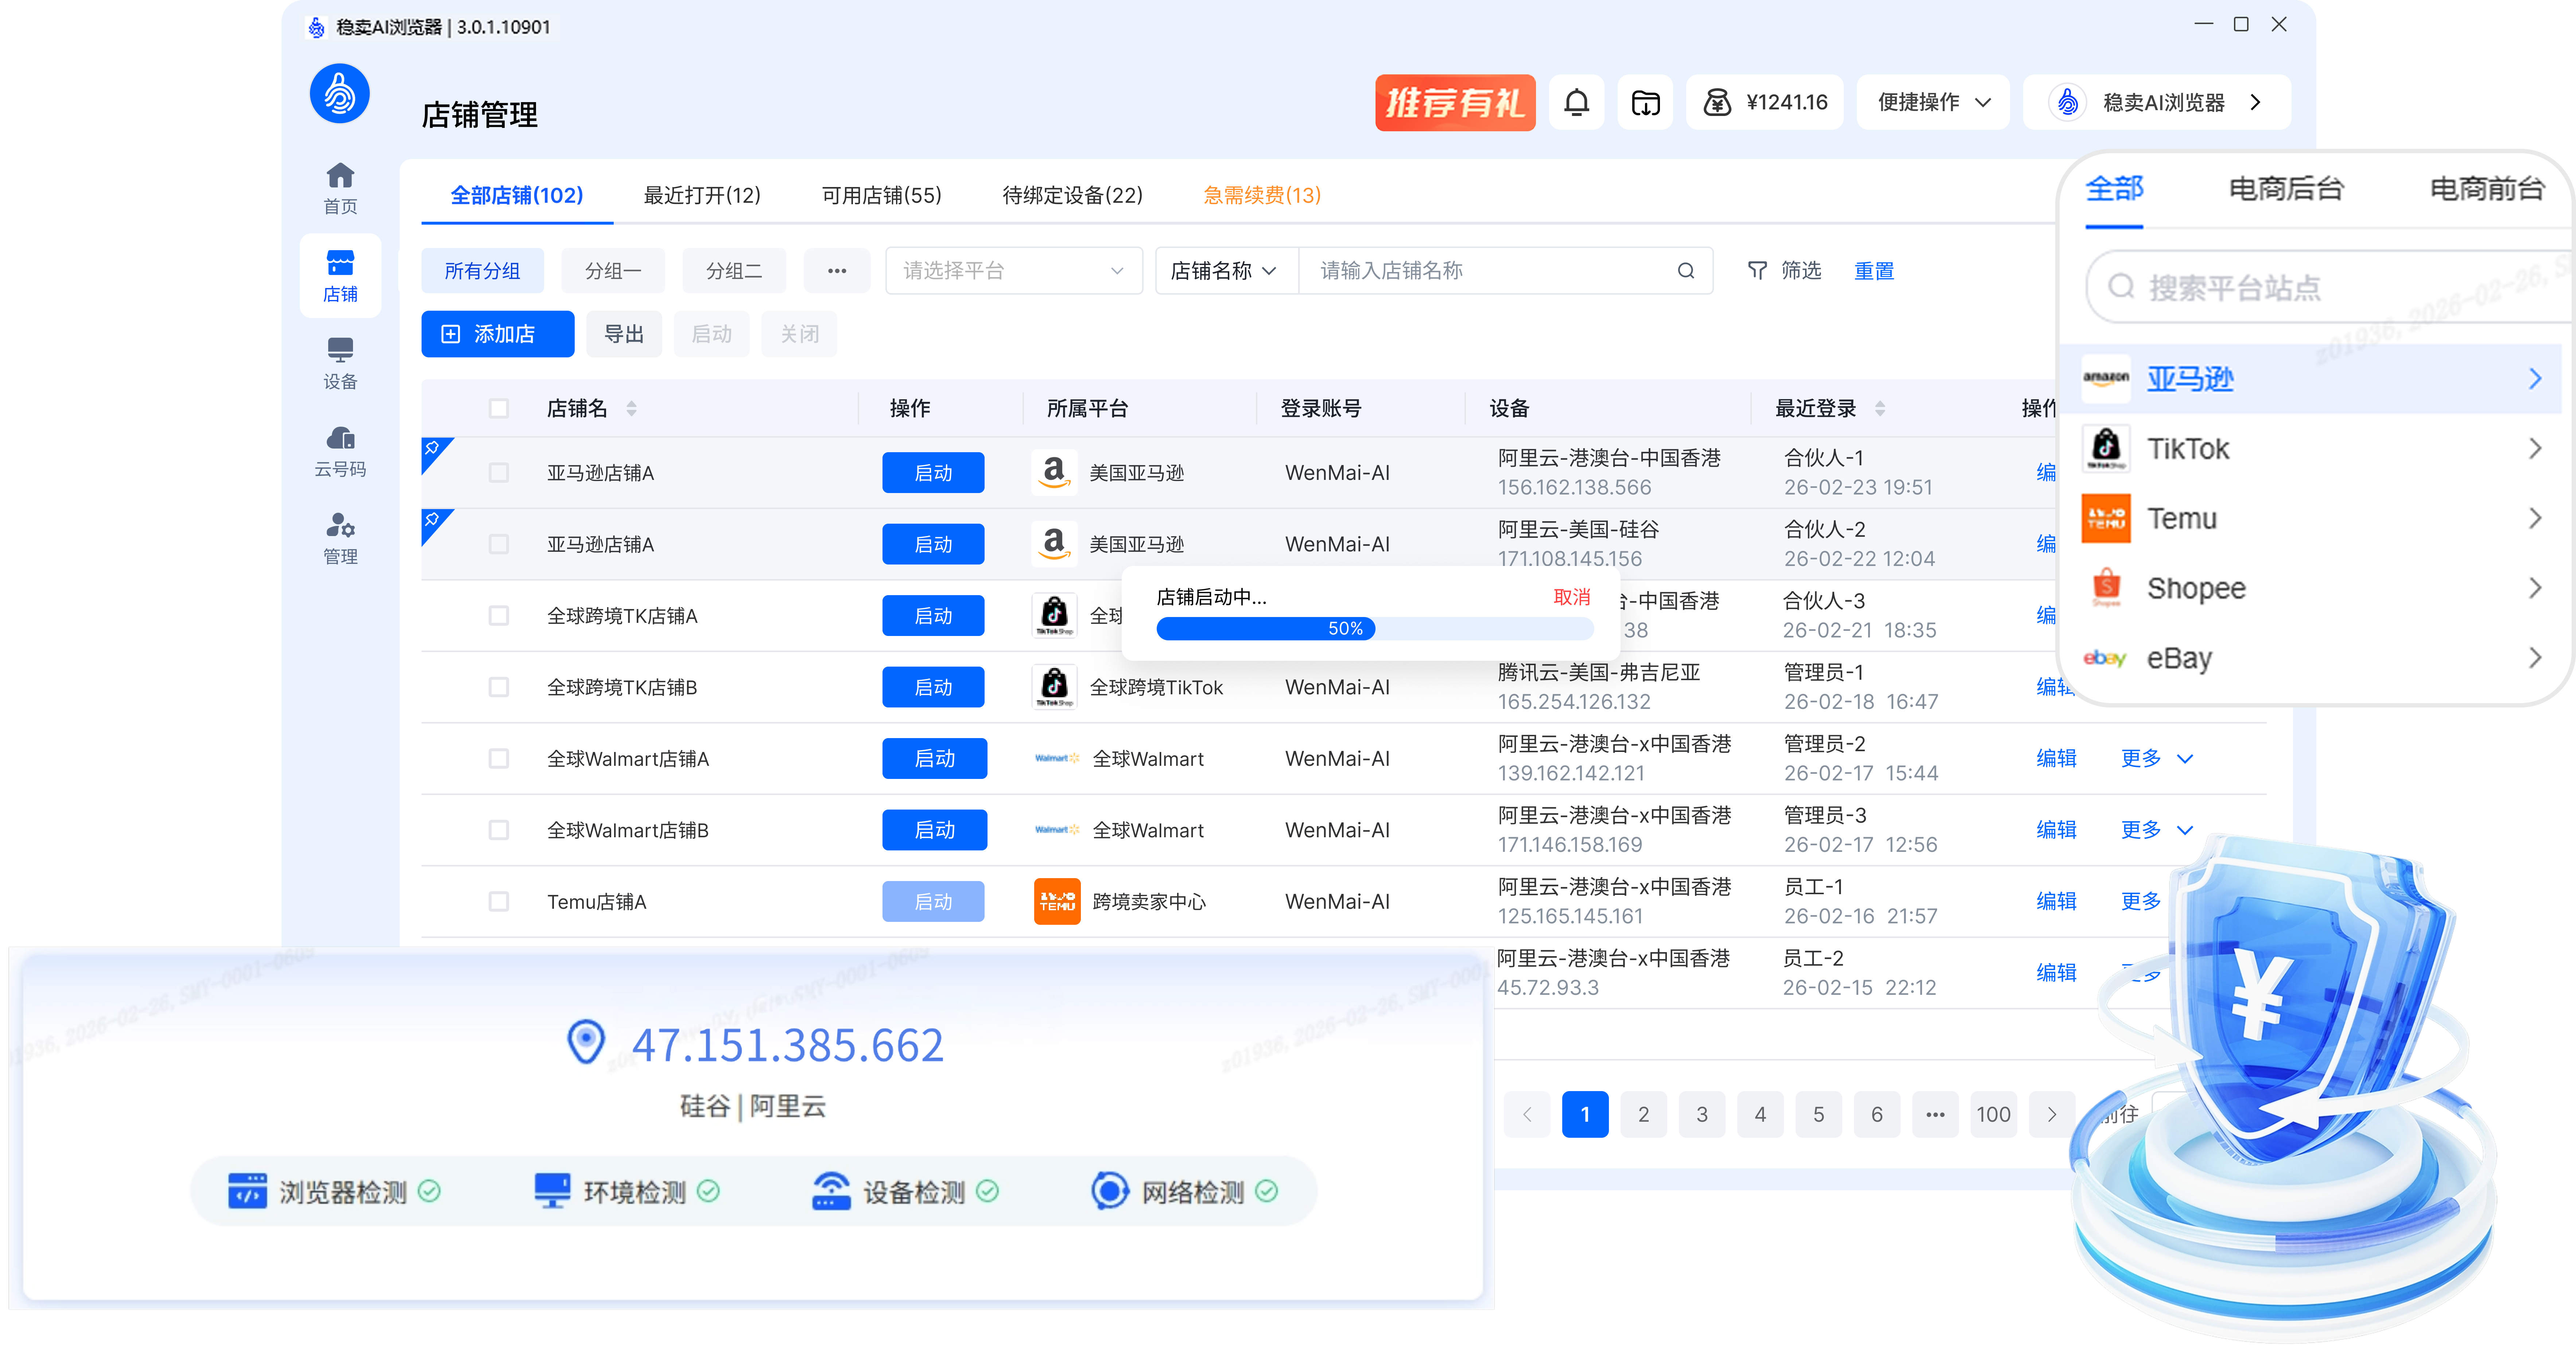The width and height of the screenshot is (2576, 1350).
Task: Select the Temu店铺A checkbox
Action: pyautogui.click(x=499, y=901)
